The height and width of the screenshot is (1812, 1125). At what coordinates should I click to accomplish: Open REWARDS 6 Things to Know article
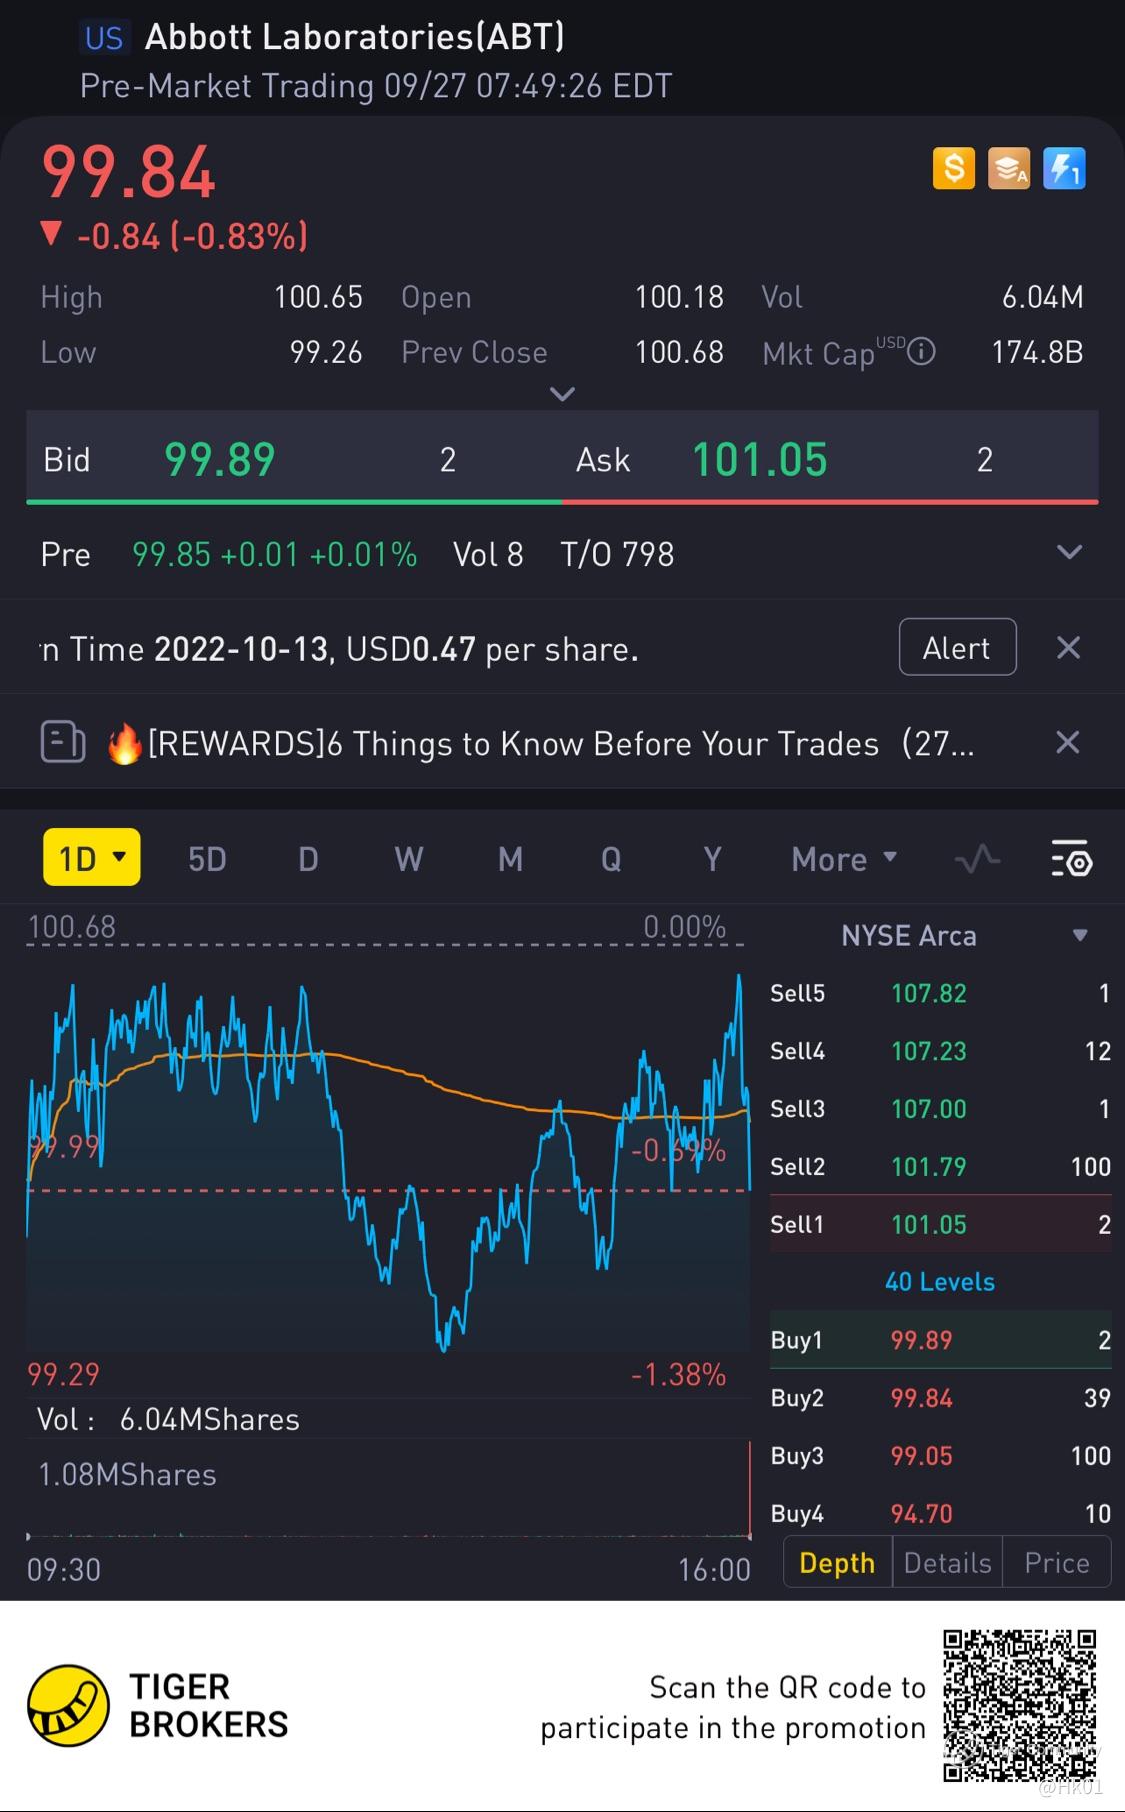540,743
